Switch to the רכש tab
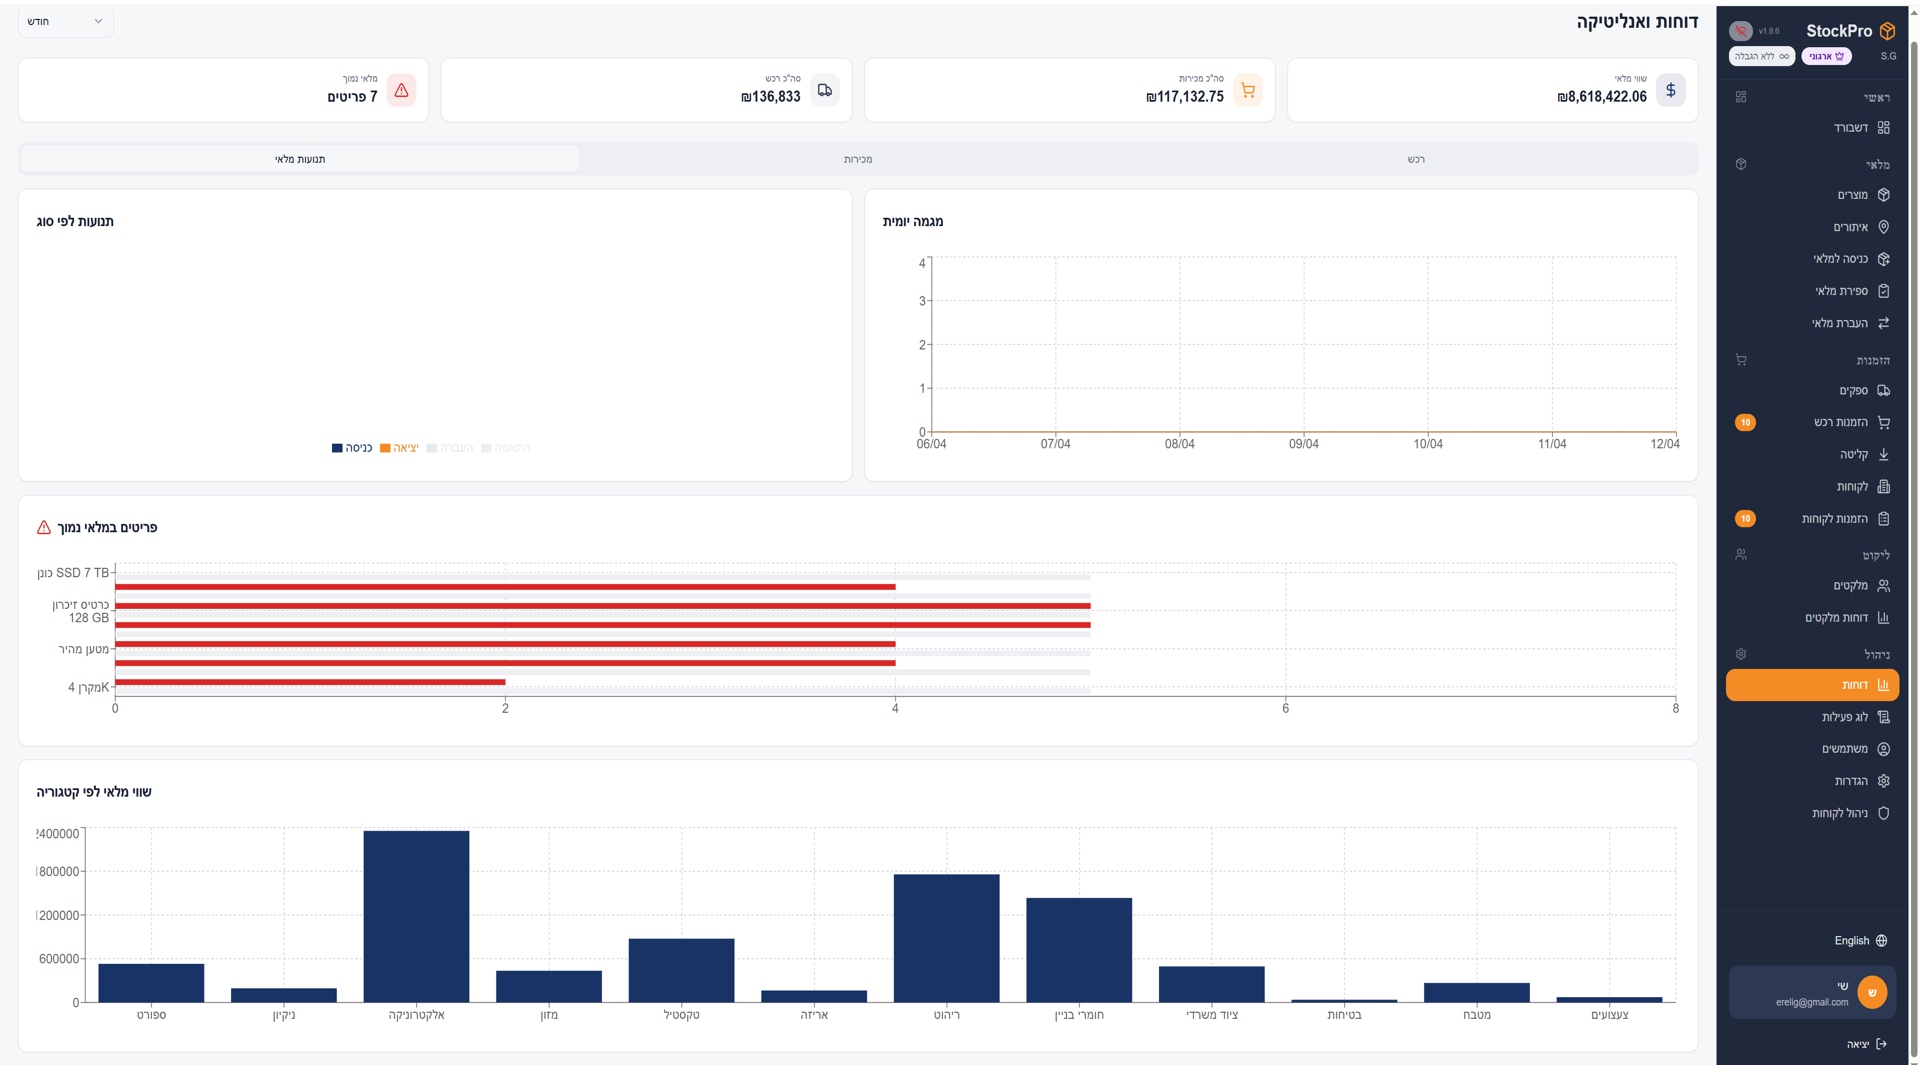The width and height of the screenshot is (1920, 1065). click(1415, 159)
